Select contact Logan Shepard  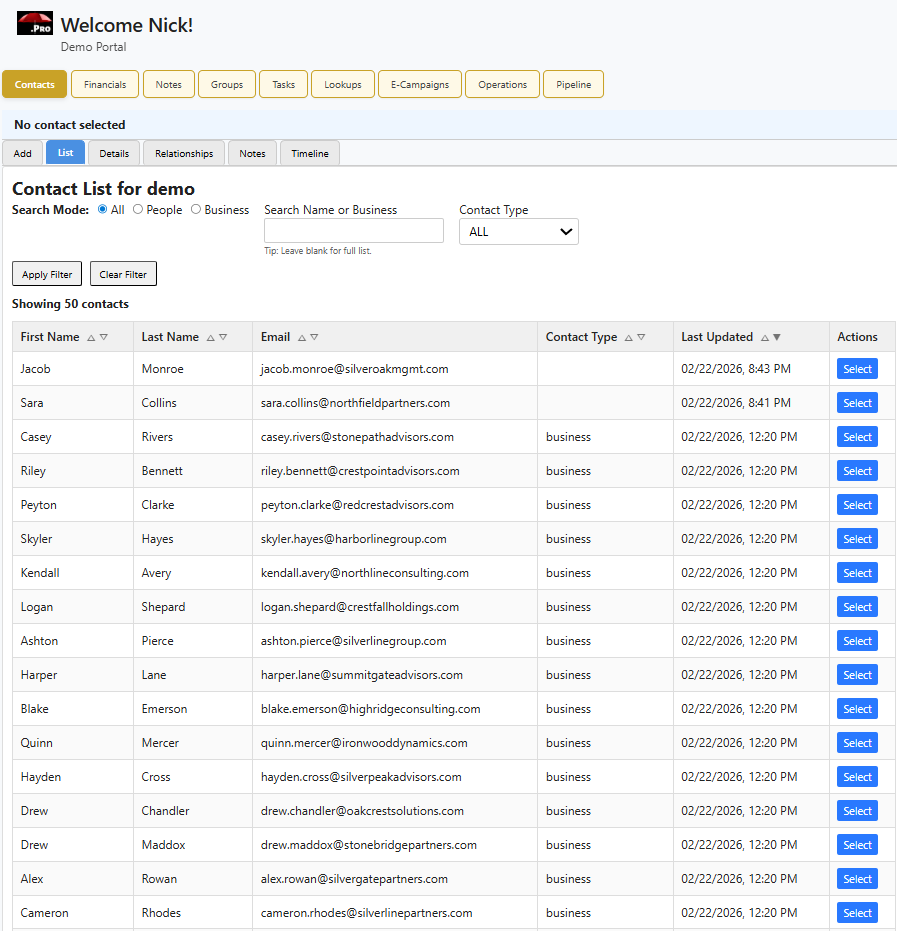click(857, 607)
